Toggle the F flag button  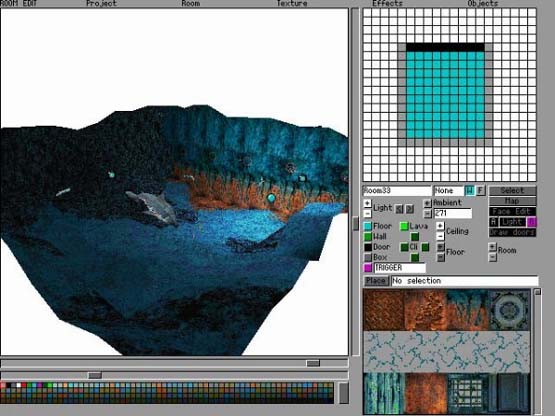point(480,190)
